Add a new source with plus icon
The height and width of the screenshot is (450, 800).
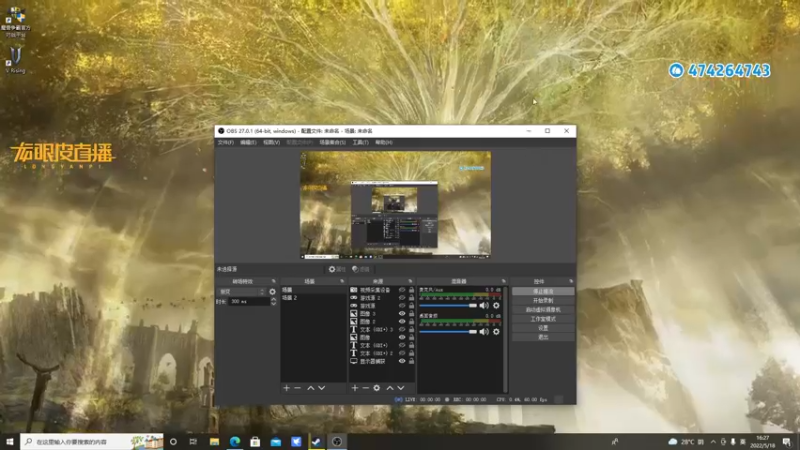[x=355, y=388]
